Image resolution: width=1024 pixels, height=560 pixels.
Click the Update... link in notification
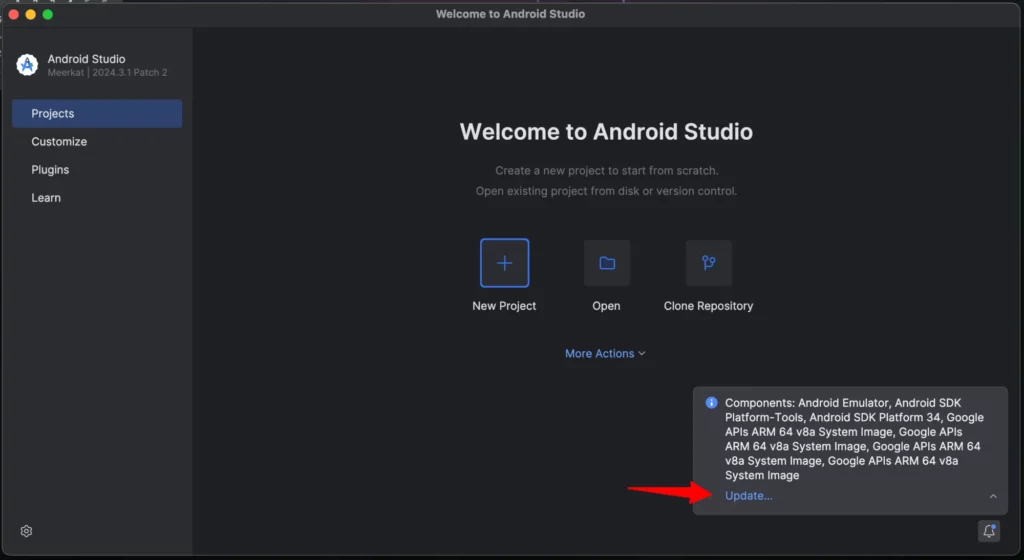tap(748, 495)
